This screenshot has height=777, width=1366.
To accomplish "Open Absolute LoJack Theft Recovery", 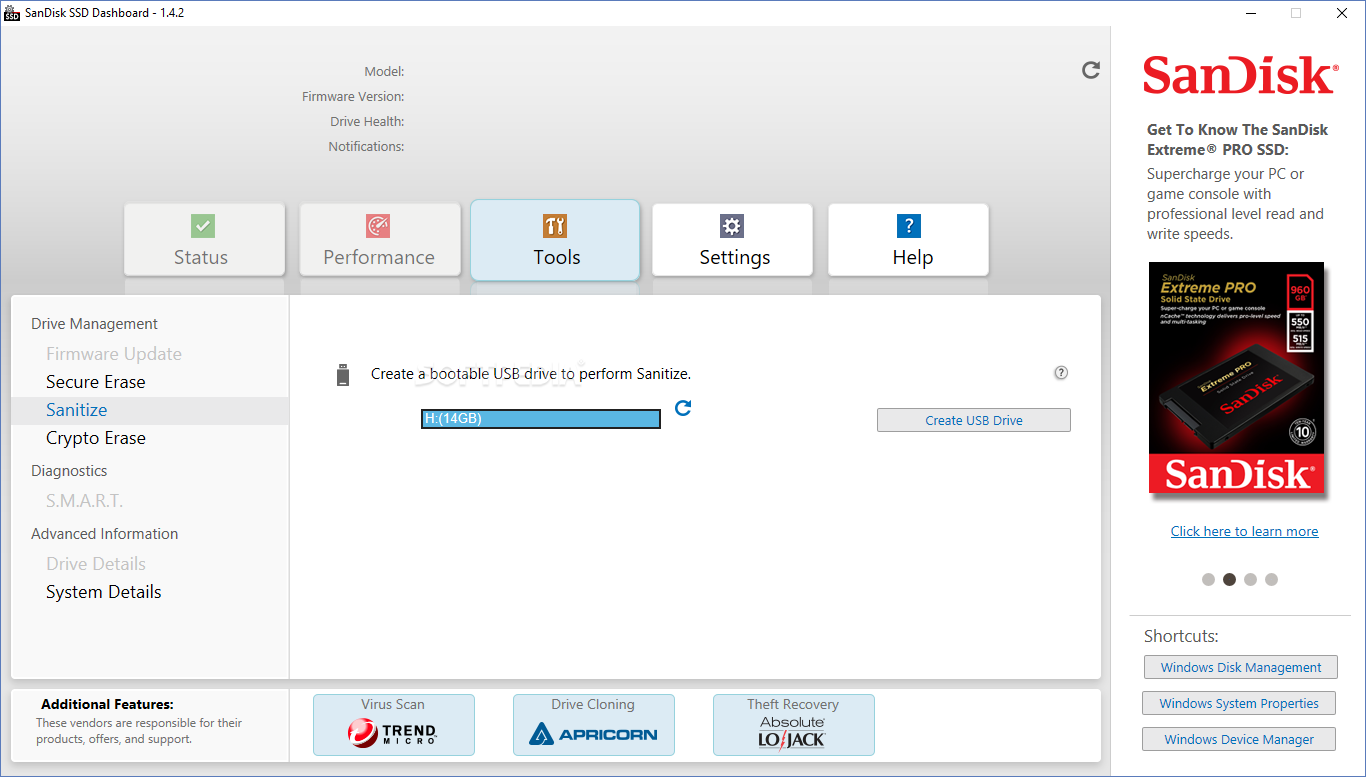I will point(794,725).
